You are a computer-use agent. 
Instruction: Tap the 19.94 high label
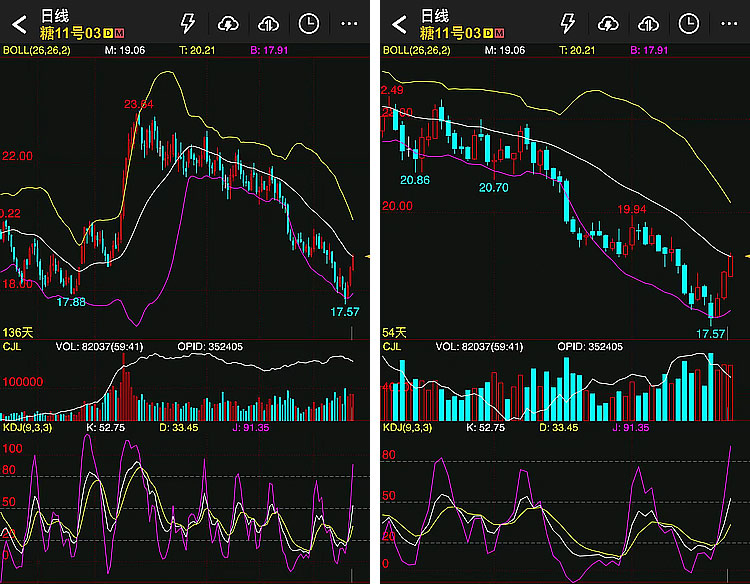[x=631, y=209]
